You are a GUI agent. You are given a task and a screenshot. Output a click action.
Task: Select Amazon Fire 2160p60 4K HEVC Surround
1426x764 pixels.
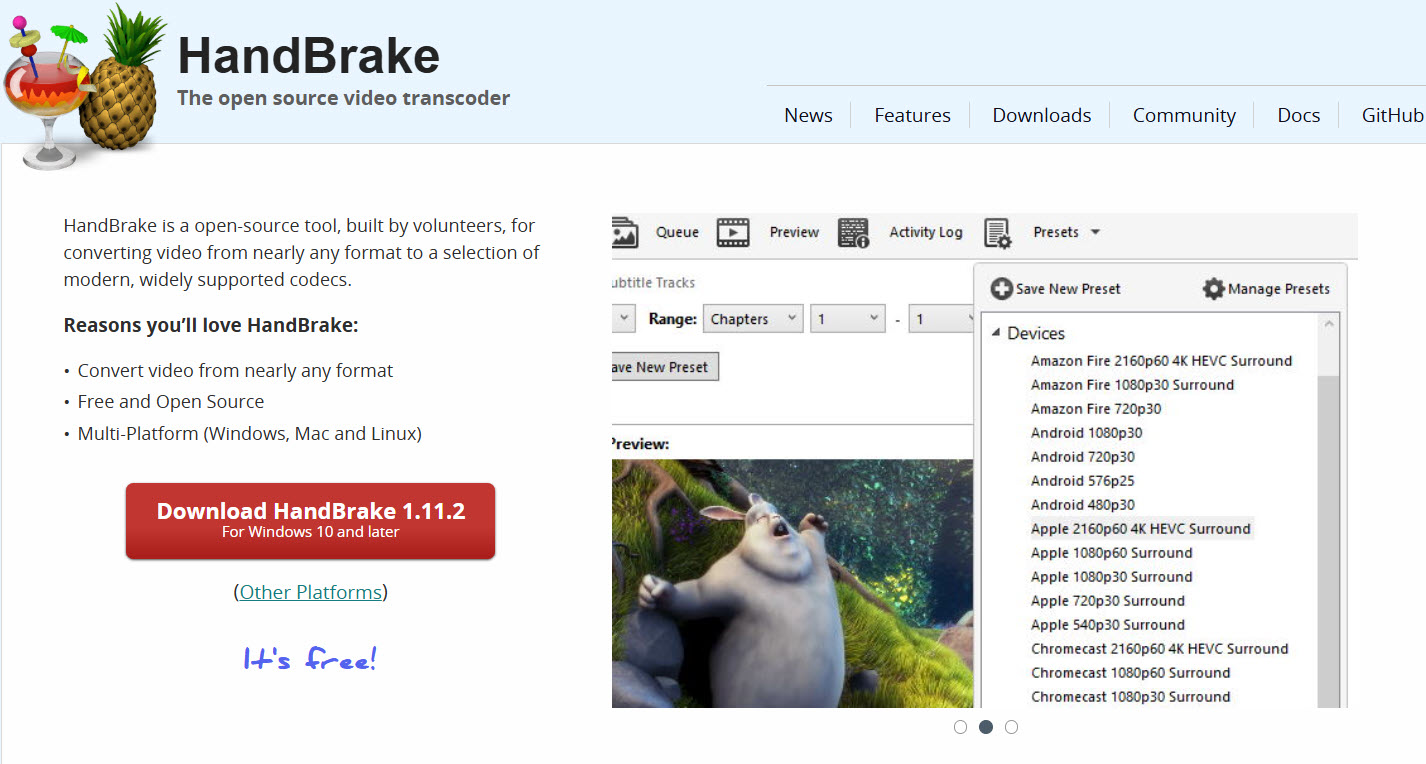tap(1161, 361)
